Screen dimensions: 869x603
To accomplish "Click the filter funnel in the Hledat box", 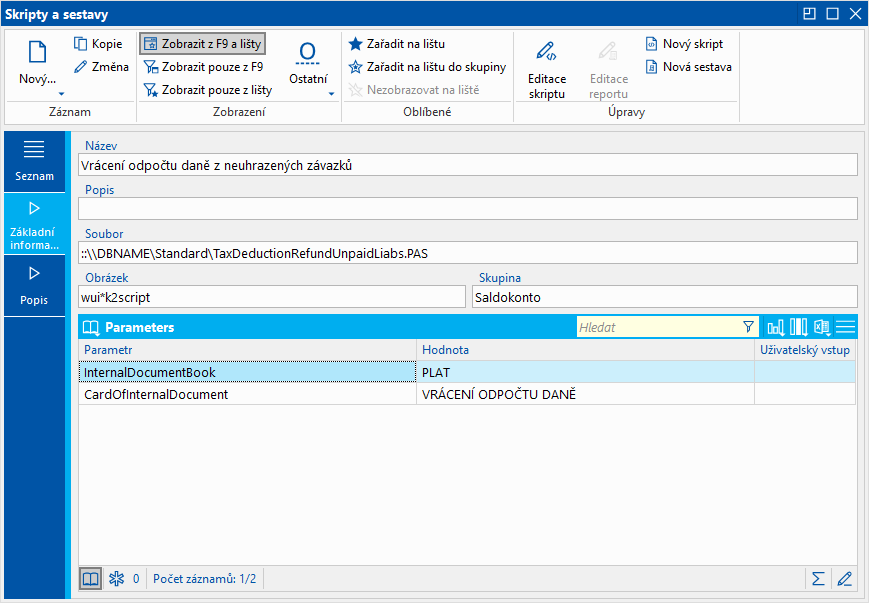I will coord(747,327).
